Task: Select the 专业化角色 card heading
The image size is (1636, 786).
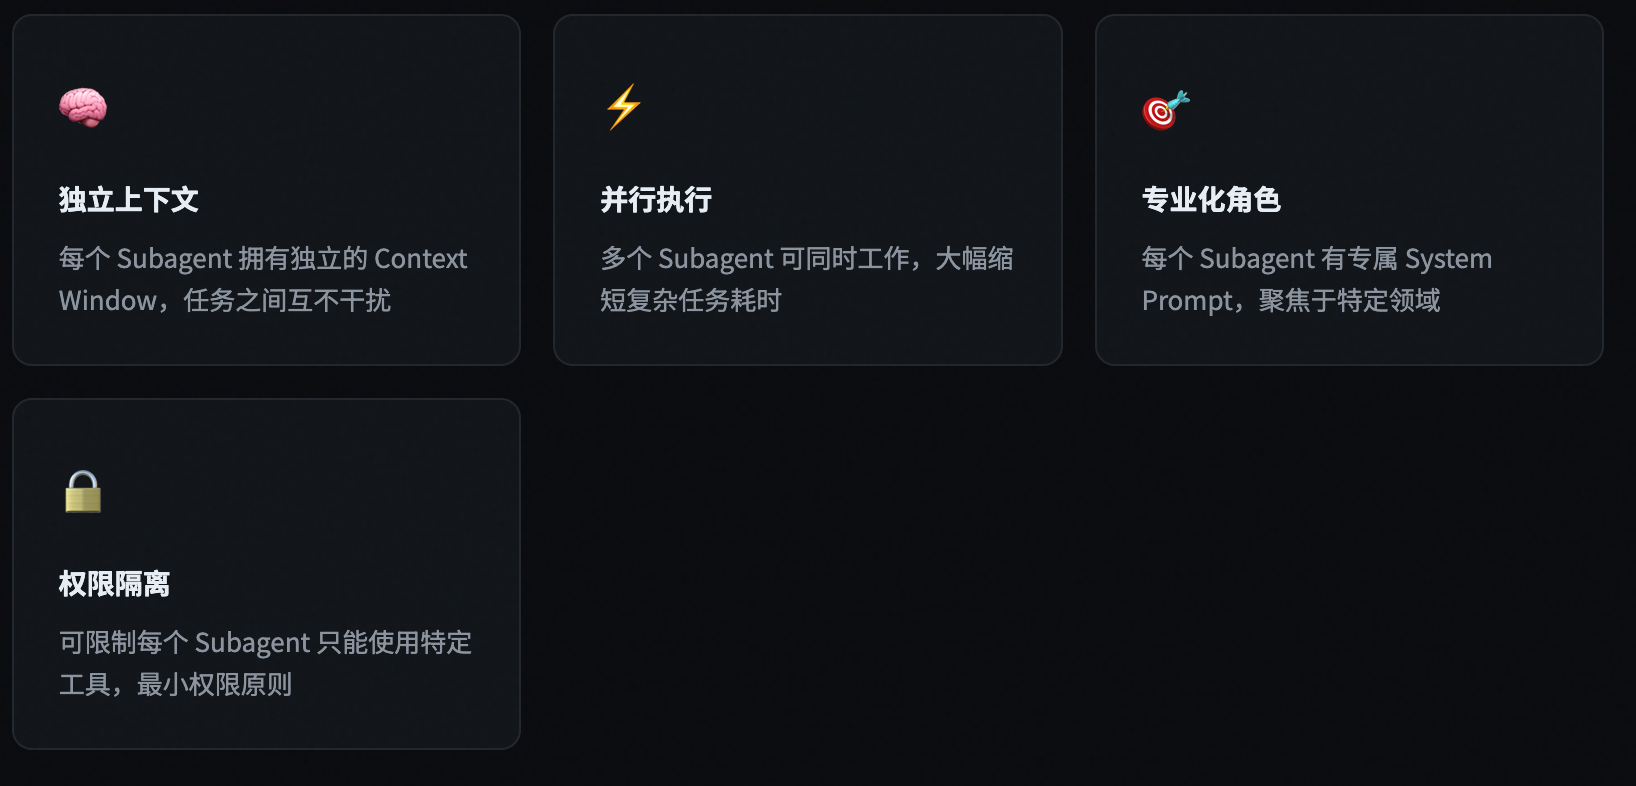Action: 1213,200
